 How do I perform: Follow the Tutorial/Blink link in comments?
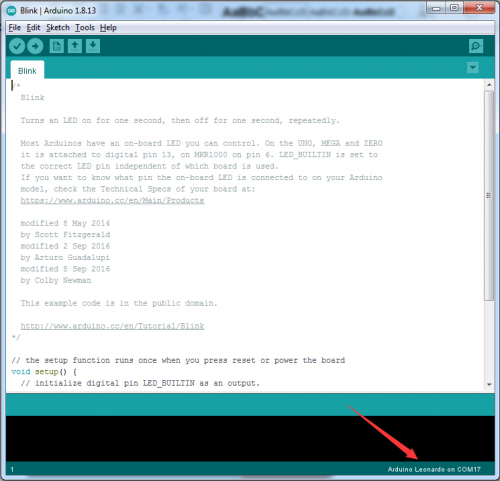click(112, 326)
